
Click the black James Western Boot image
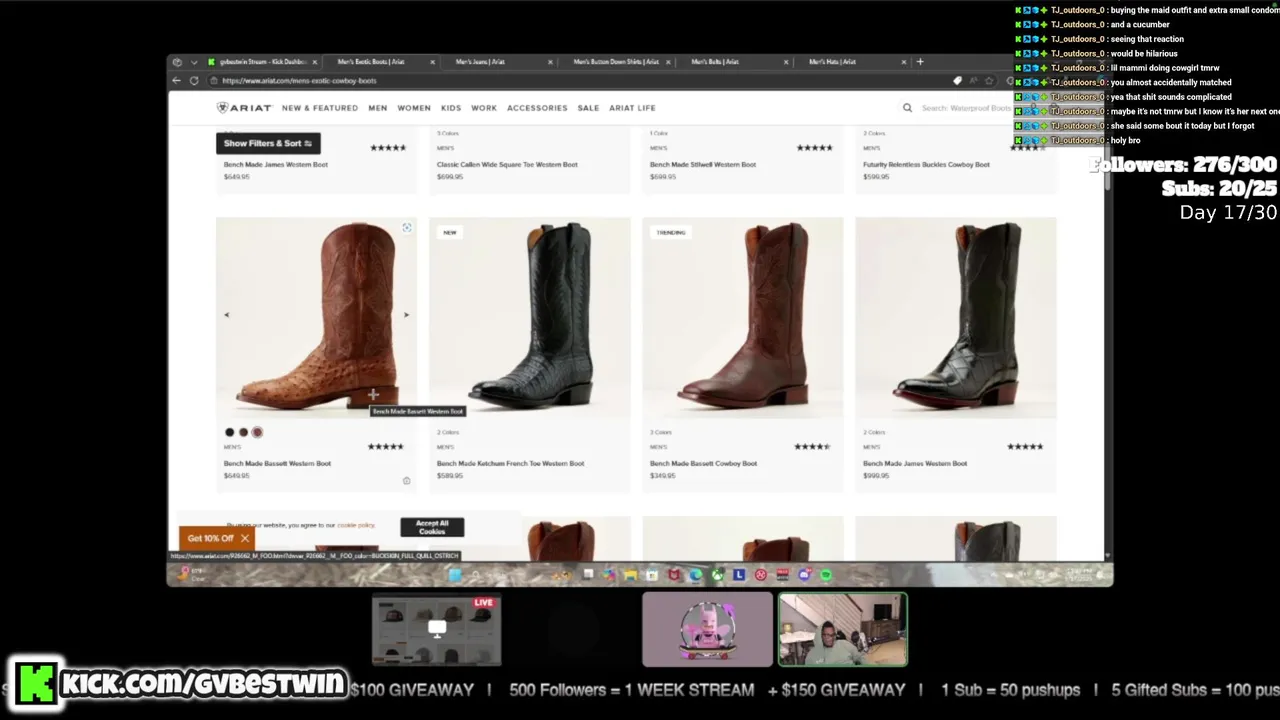click(956, 317)
